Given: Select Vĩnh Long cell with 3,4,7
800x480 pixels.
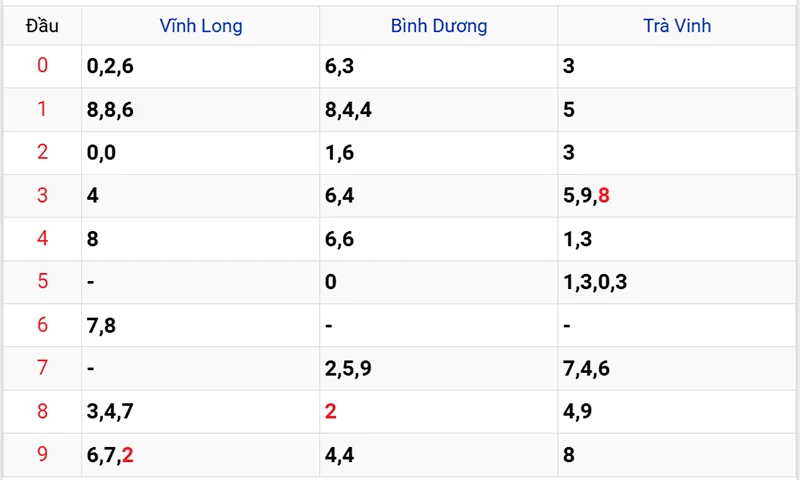Looking at the screenshot, I should 108,412.
